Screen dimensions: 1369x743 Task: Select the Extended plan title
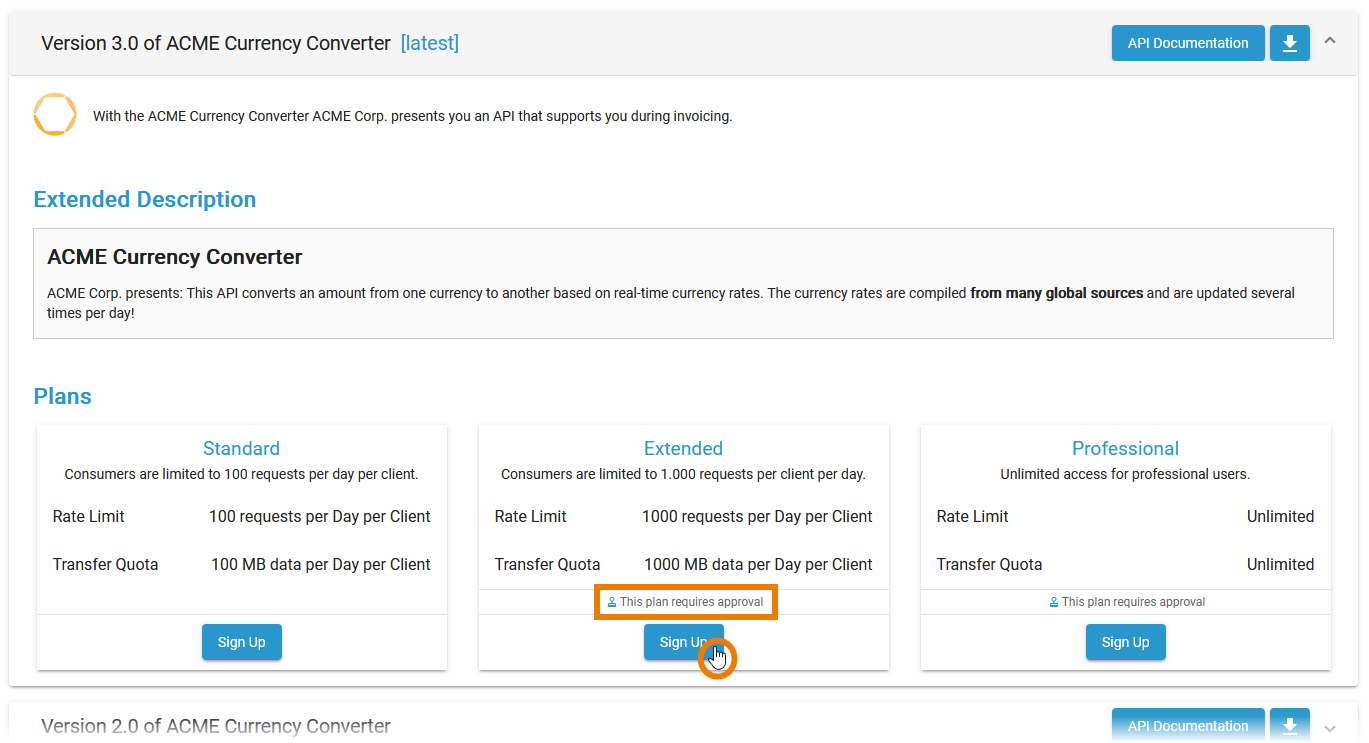[684, 448]
